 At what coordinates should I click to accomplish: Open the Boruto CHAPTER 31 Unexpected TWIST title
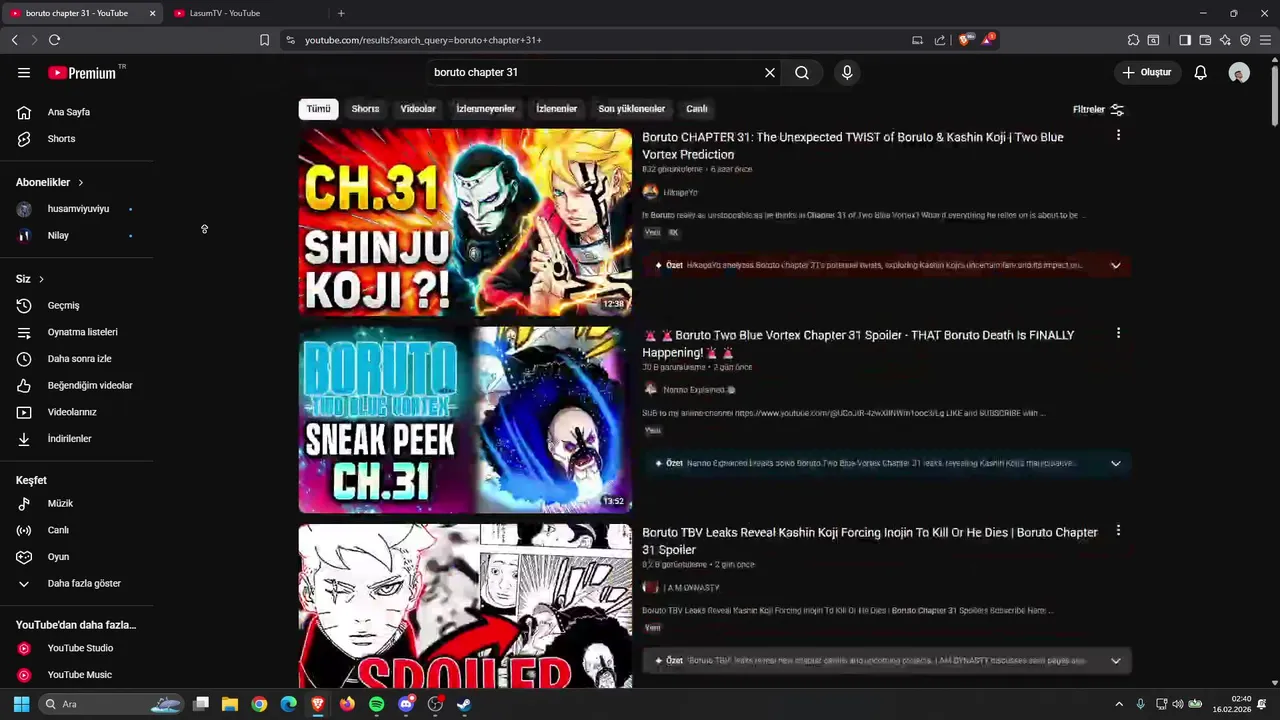[x=852, y=145]
